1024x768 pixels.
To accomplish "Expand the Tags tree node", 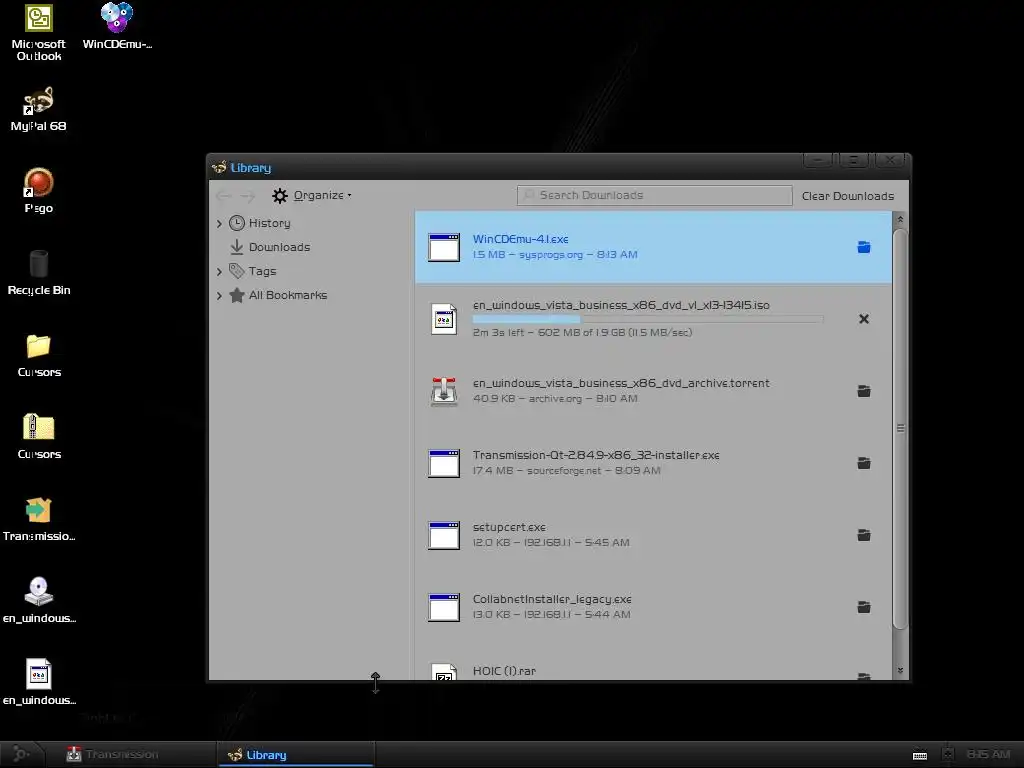I will [219, 271].
